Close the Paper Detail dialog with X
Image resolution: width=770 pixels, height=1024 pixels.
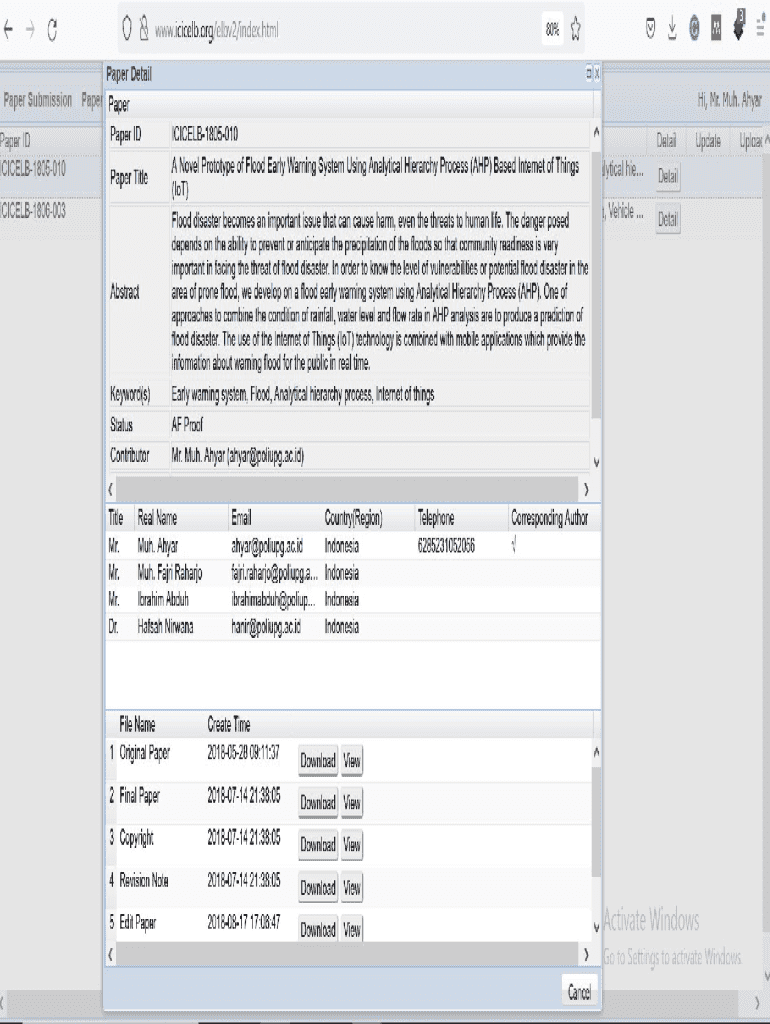(x=597, y=74)
